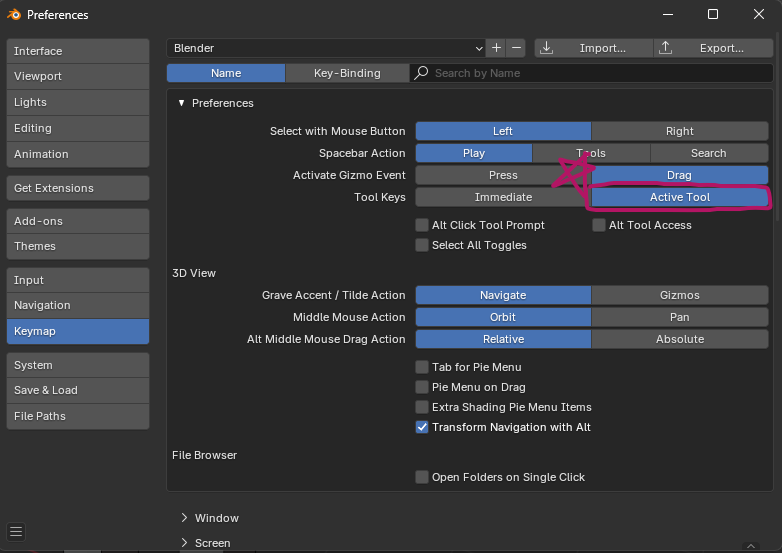Enable Extra Shading Pie Menu Items
Viewport: 782px width, 553px height.
coord(422,407)
